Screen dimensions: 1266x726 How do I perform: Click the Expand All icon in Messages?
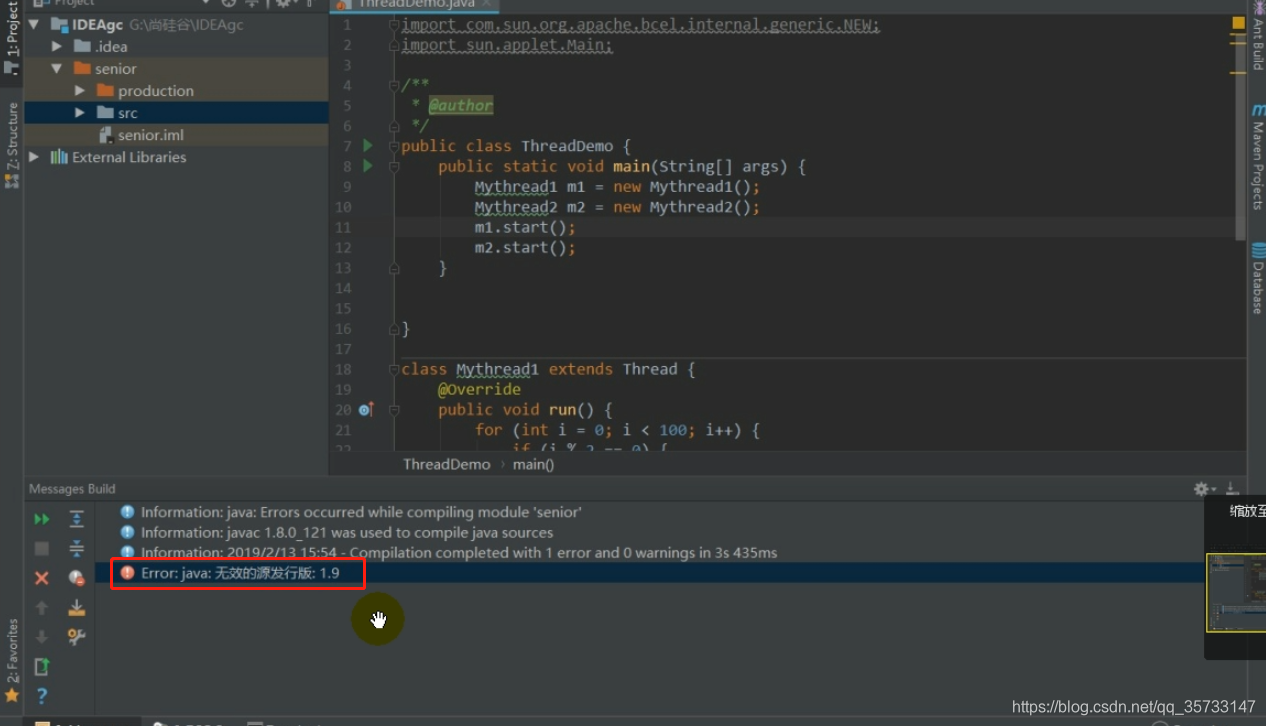[76, 519]
